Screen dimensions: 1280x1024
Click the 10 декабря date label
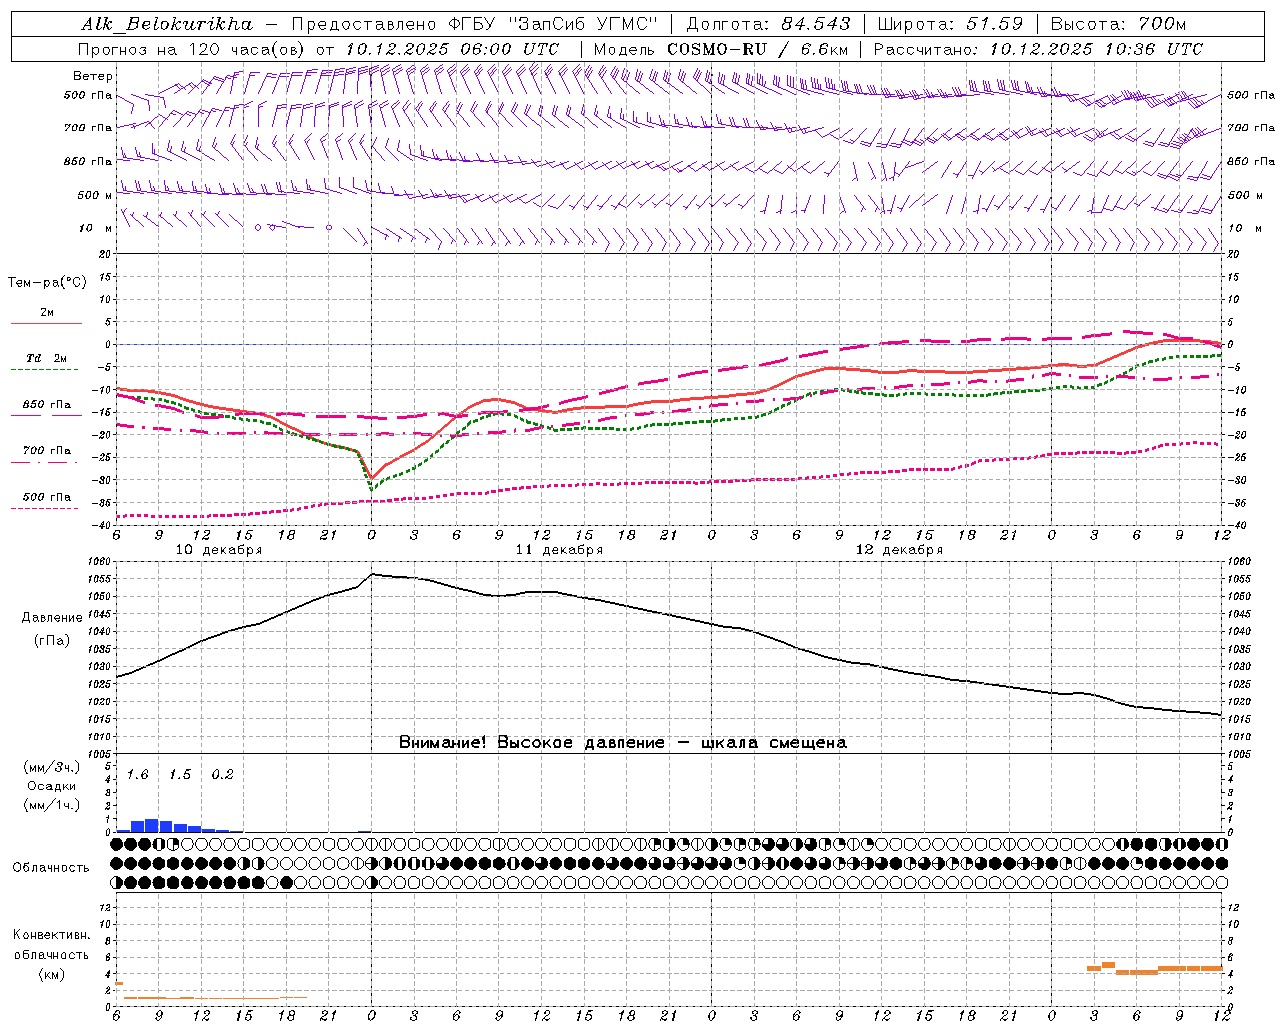219,550
